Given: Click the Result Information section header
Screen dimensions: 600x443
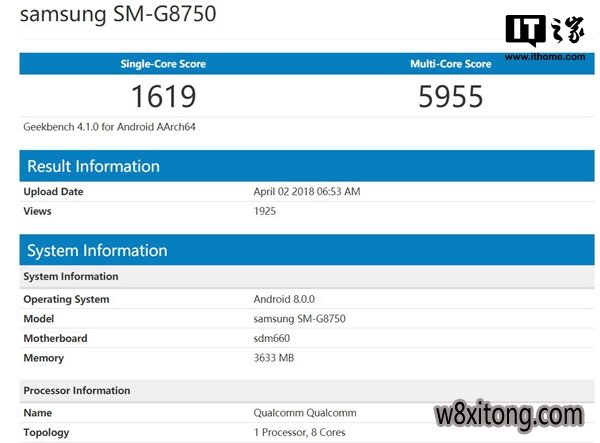Looking at the screenshot, I should pyautogui.click(x=307, y=166).
